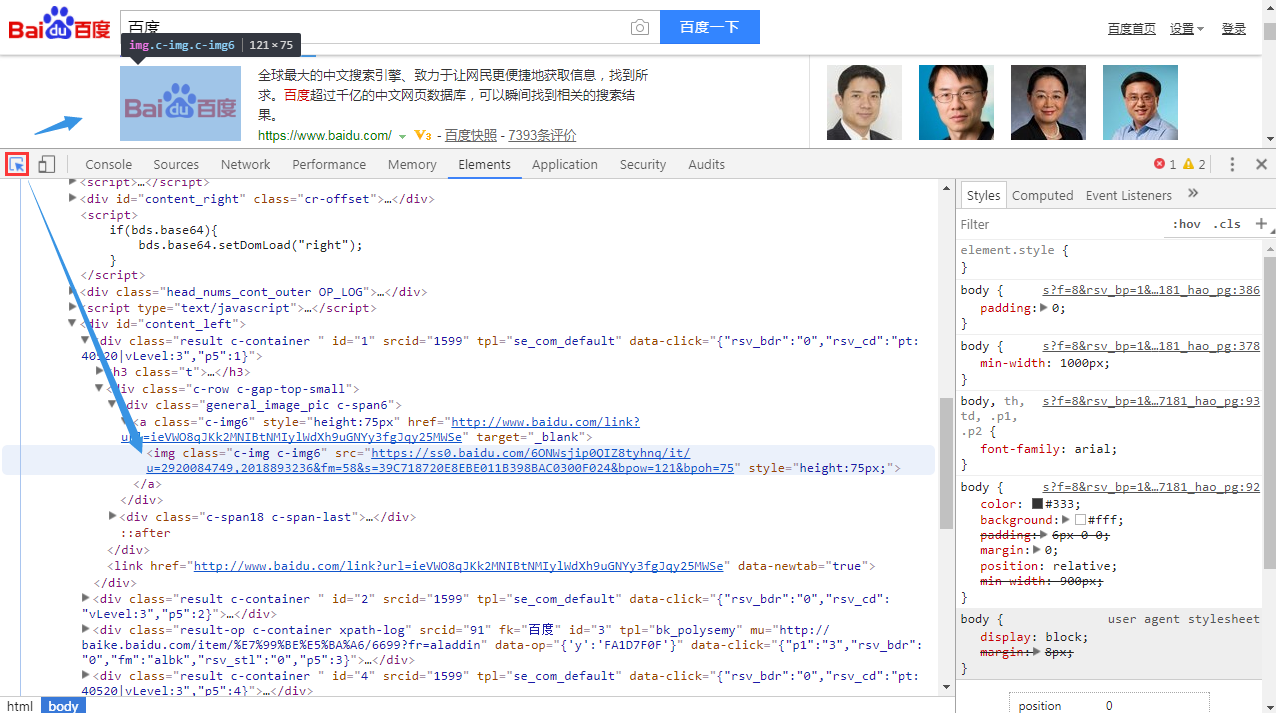Click the second portrait with glasses
This screenshot has width=1276, height=713.
[956, 103]
